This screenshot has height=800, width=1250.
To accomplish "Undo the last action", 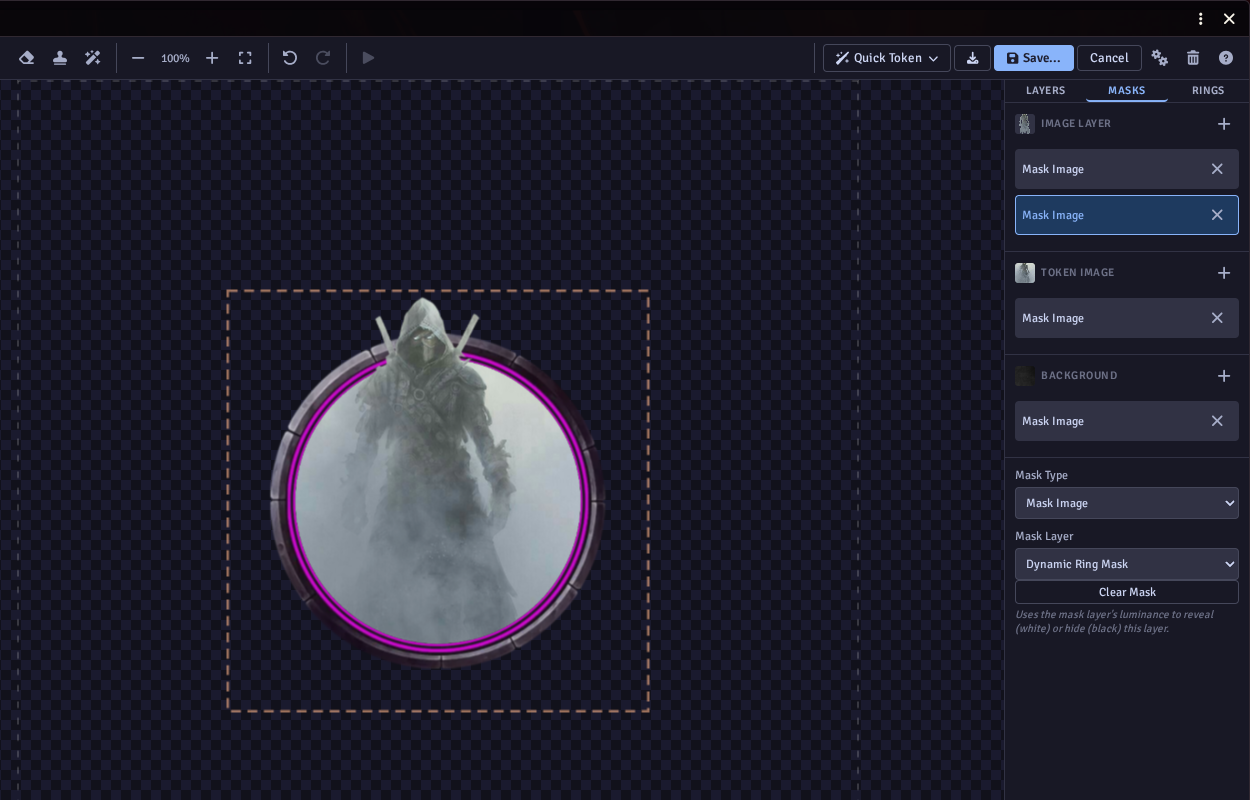I will 290,58.
